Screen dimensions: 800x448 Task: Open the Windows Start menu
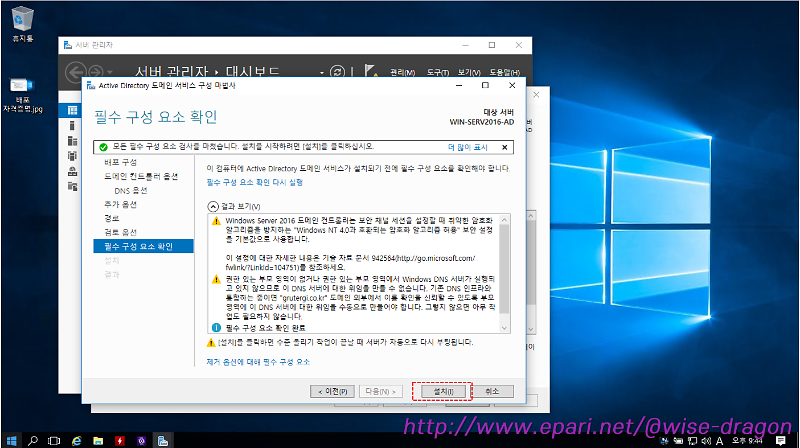click(x=11, y=440)
